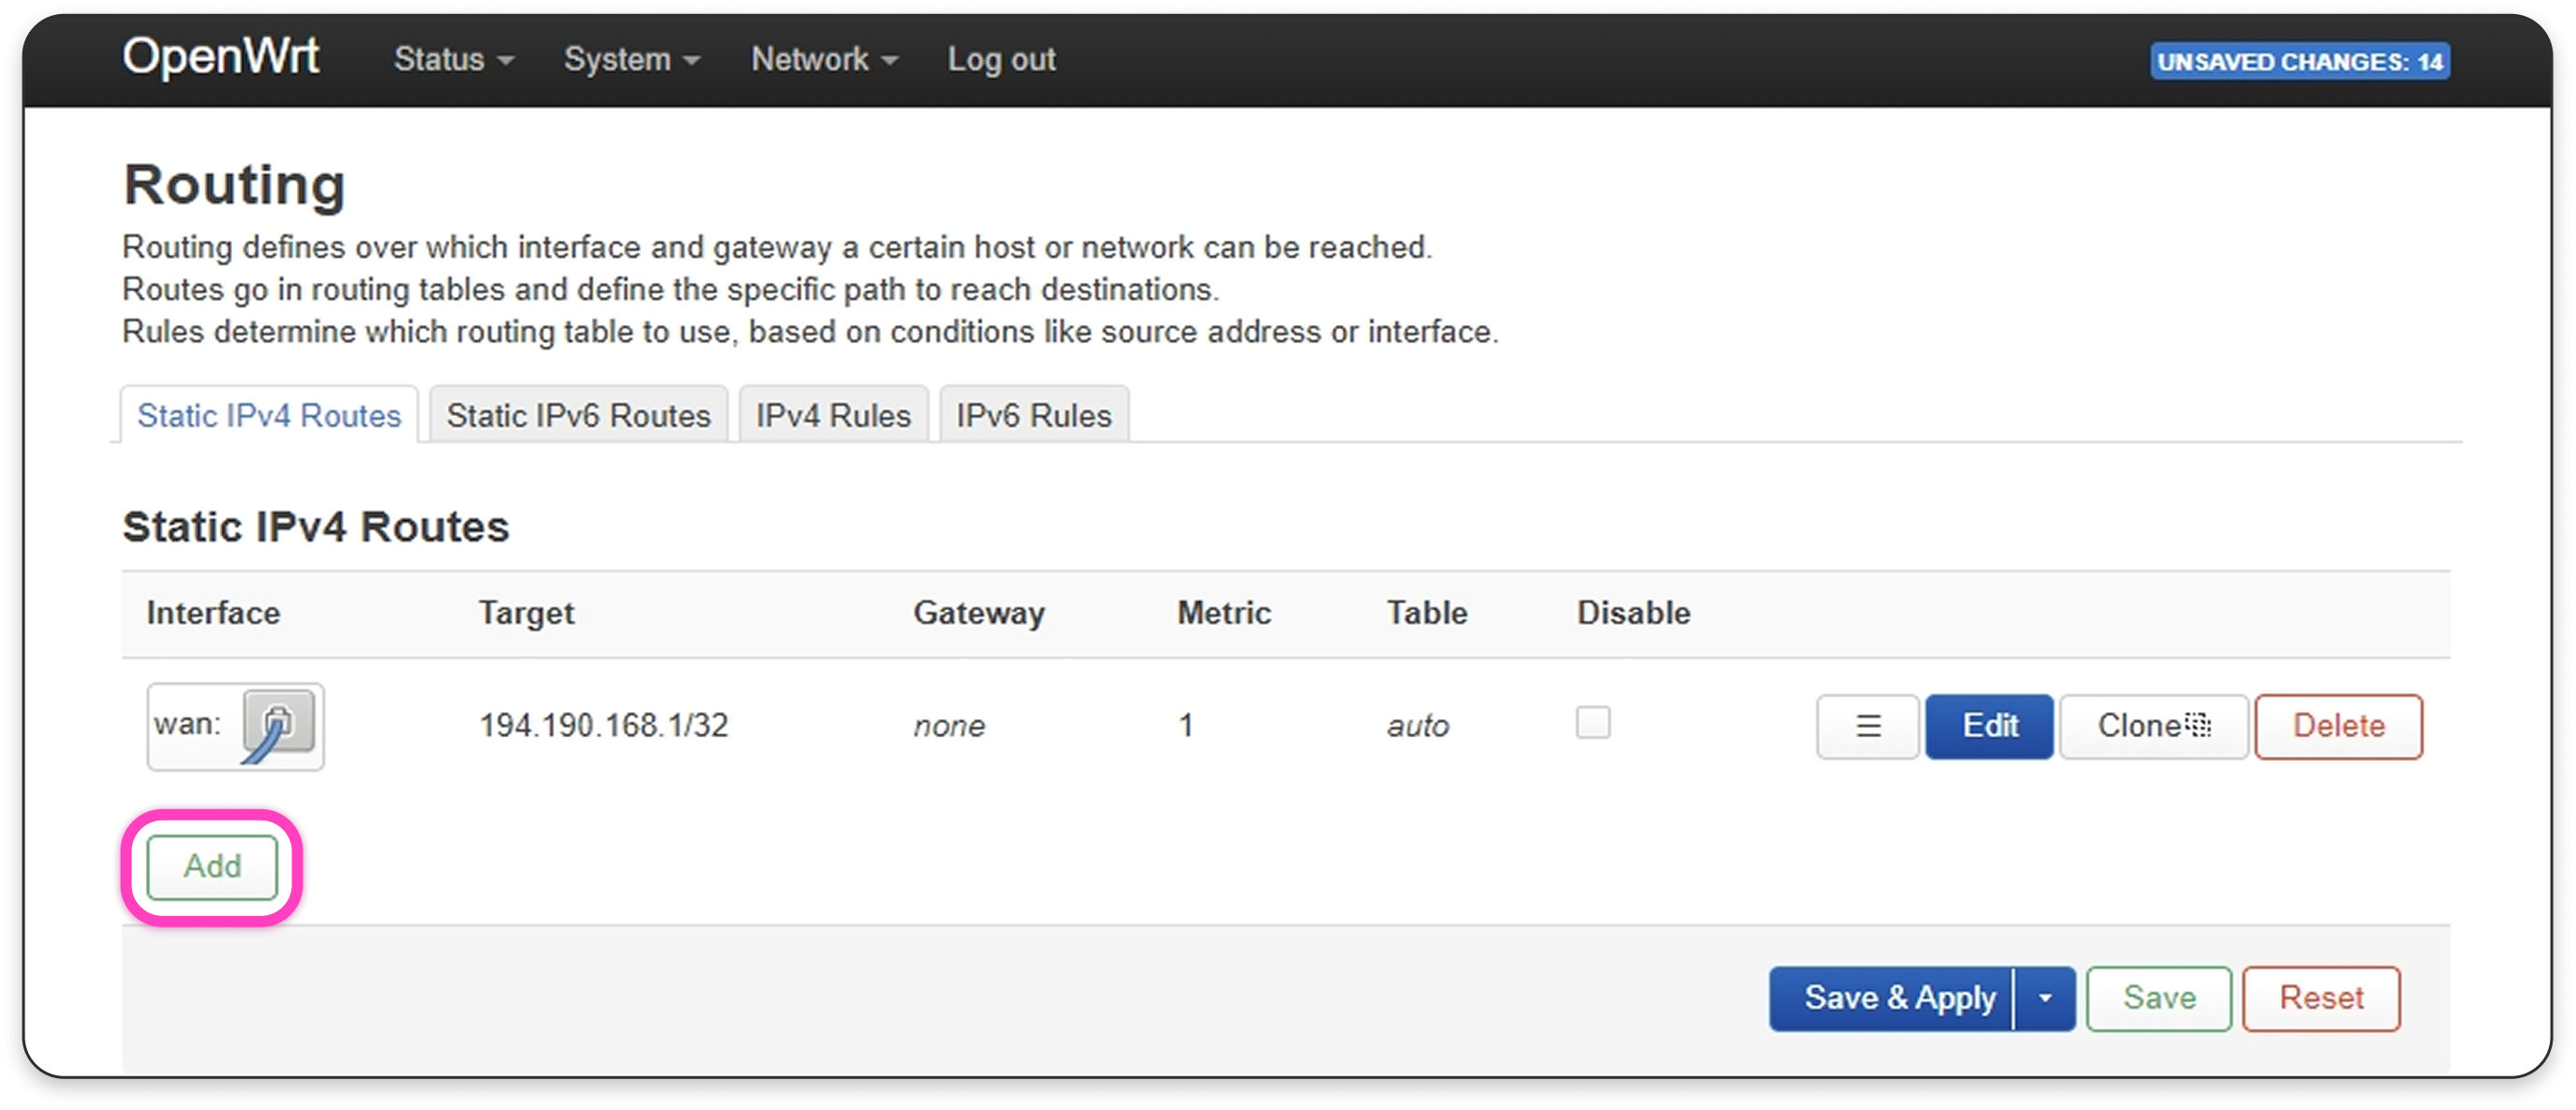This screenshot has height=1110, width=2576.
Task: Reset the pending changes
Action: click(2320, 998)
